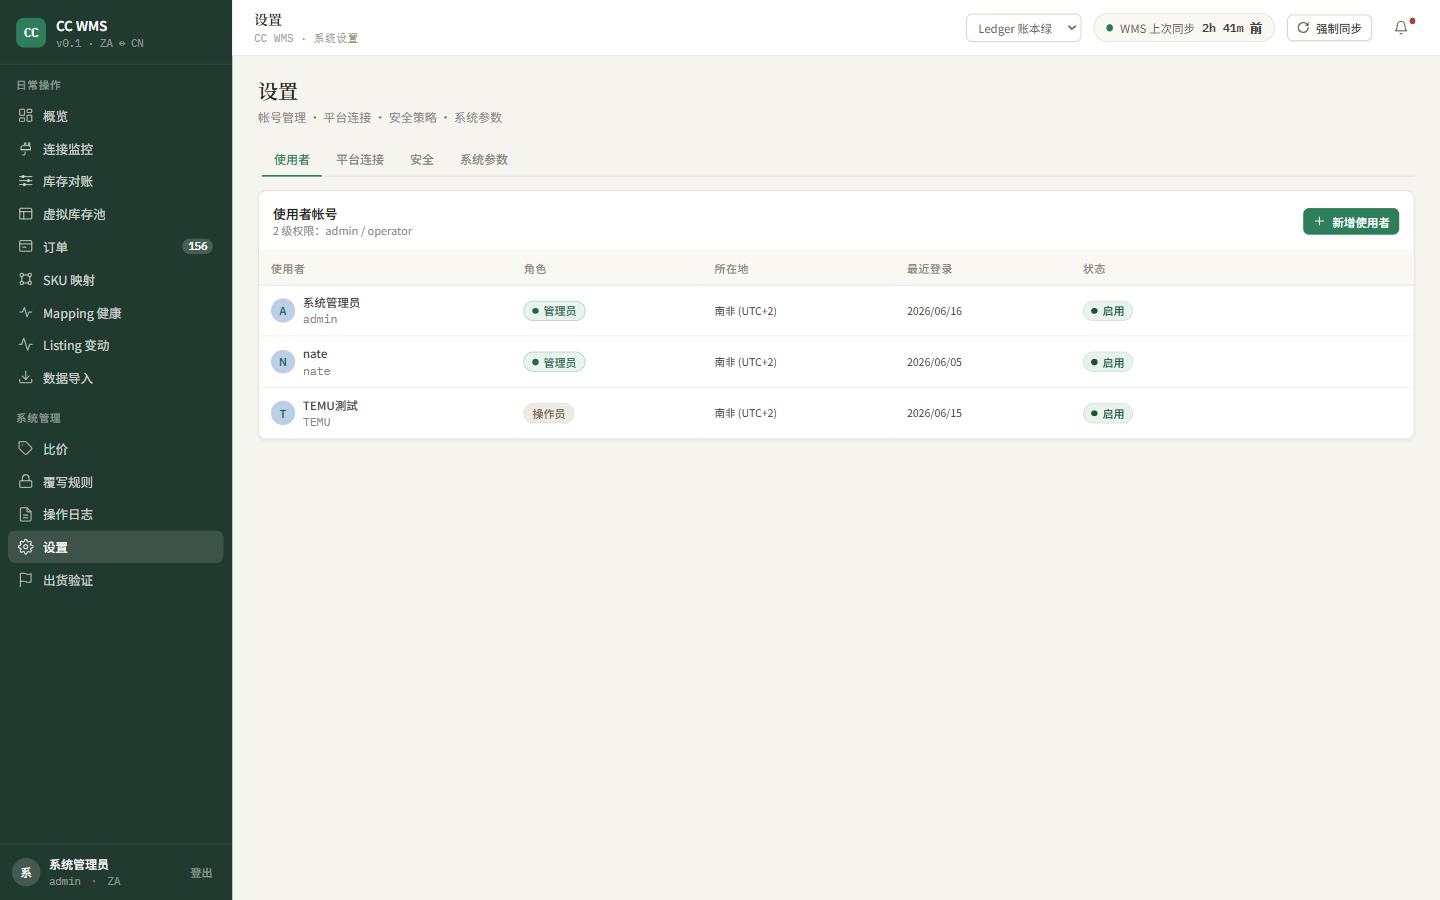This screenshot has height=900, width=1440.
Task: Open Listing 变动 activity icon
Action: coord(26,345)
